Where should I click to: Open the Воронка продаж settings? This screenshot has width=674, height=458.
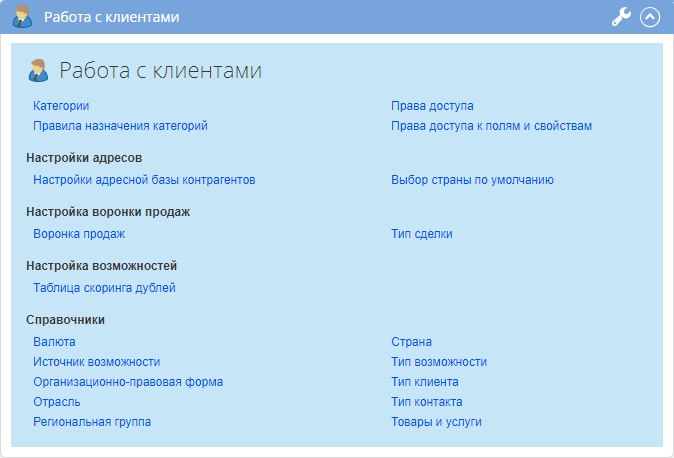pos(79,234)
